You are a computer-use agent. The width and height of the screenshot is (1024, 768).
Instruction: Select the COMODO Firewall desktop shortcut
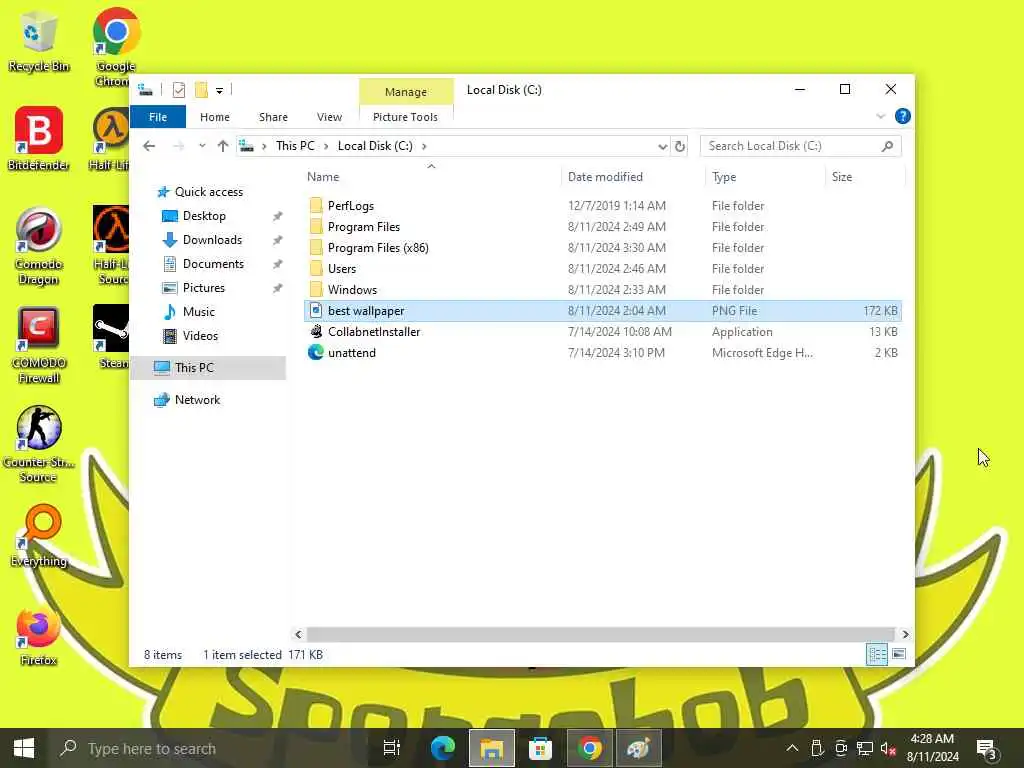(39, 345)
